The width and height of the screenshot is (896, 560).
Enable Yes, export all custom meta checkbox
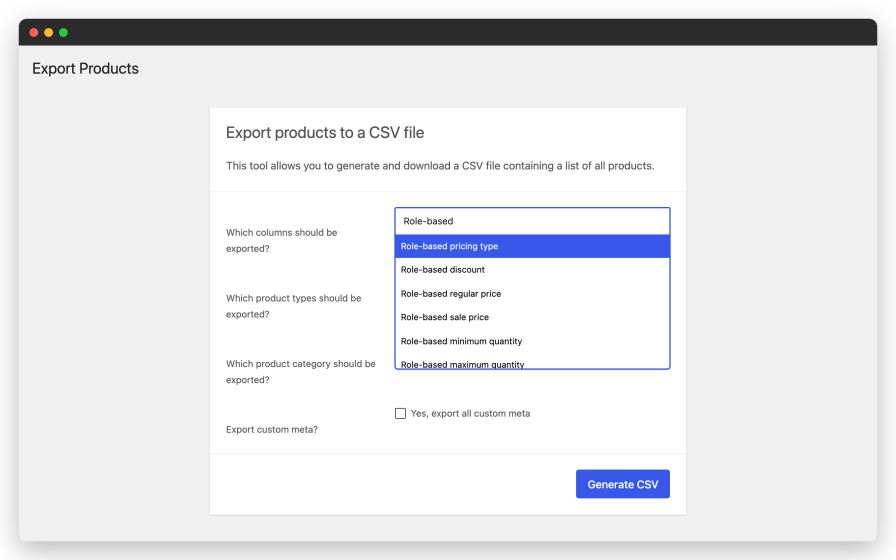point(401,413)
